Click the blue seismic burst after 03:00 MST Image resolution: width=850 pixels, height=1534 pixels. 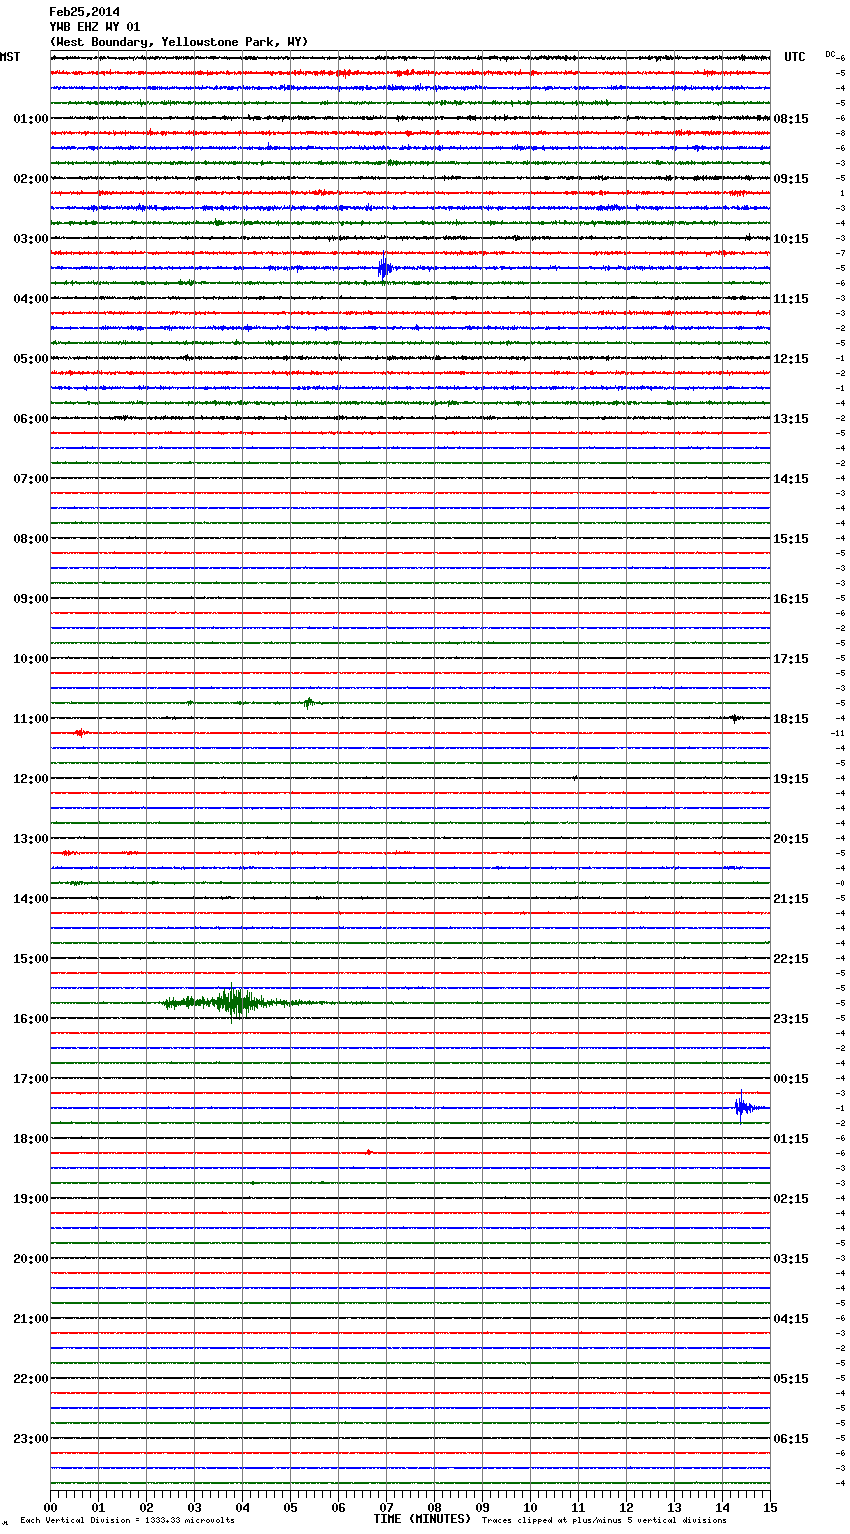point(384,268)
